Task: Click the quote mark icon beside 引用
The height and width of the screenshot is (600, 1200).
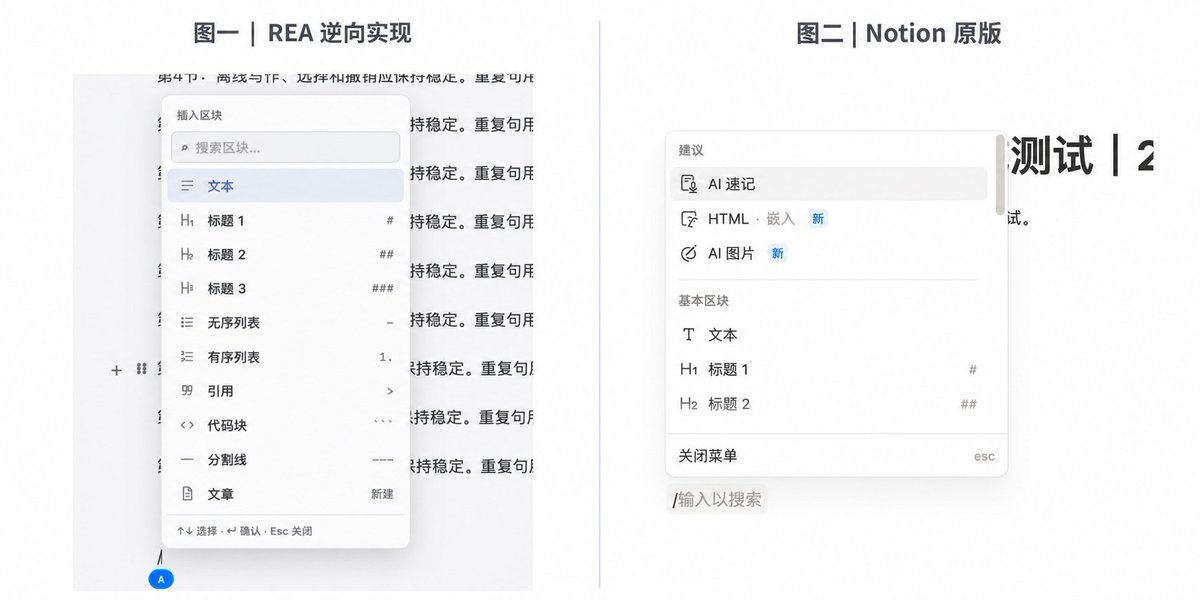Action: pyautogui.click(x=187, y=391)
